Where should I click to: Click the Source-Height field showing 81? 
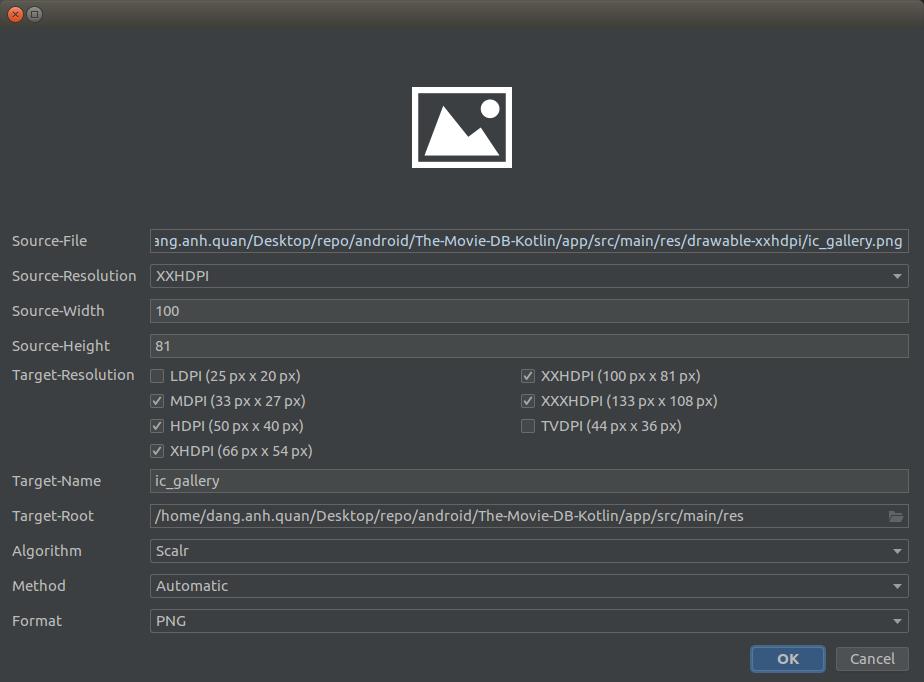[529, 346]
